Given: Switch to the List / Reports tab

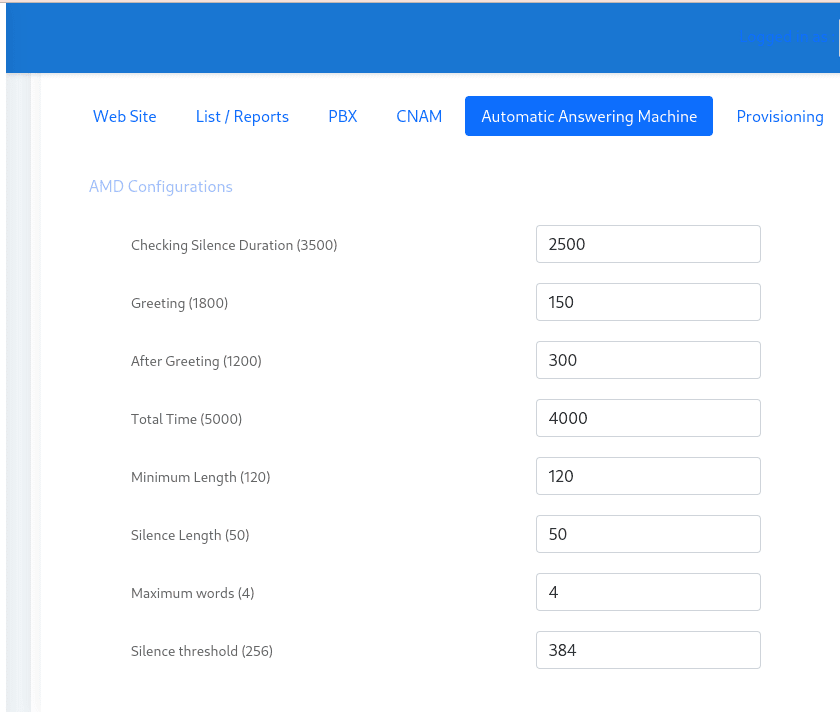Looking at the screenshot, I should click(242, 116).
